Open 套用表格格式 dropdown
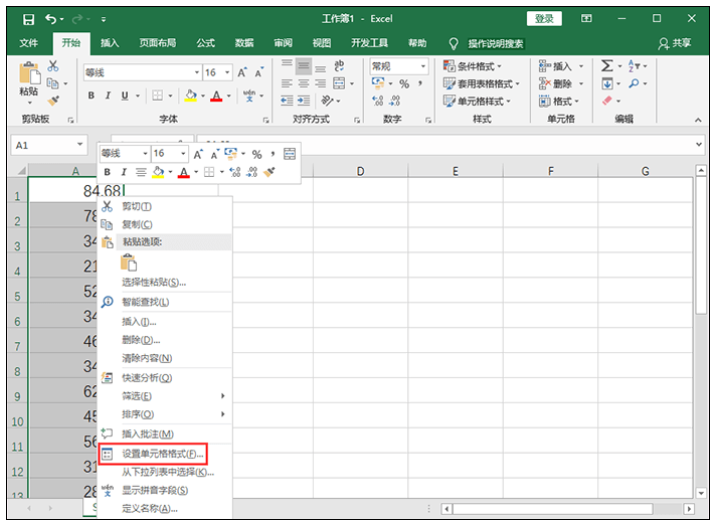The image size is (725, 524). point(481,84)
